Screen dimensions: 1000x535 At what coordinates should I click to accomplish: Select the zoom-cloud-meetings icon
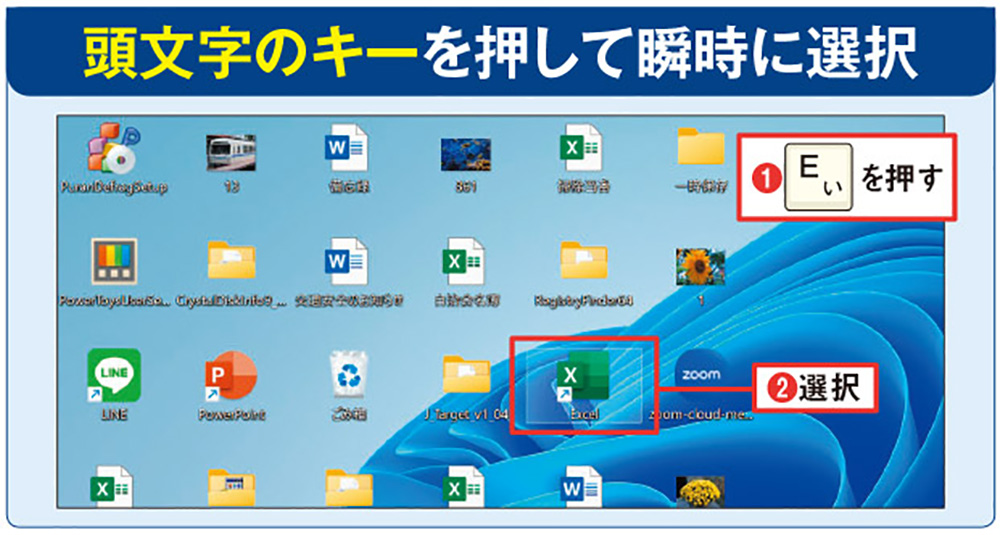(700, 374)
